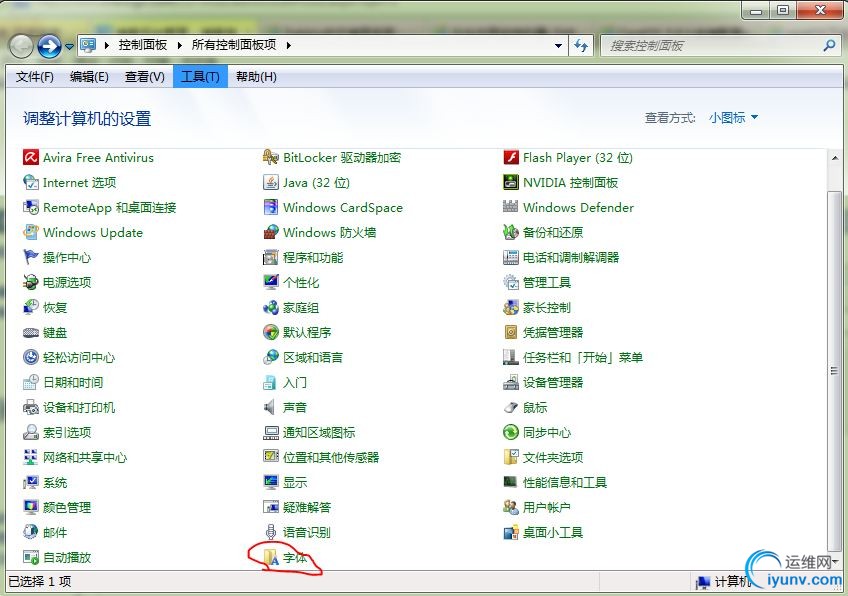Open Avira Free Antivirus icon
The height and width of the screenshot is (596, 848).
pyautogui.click(x=31, y=157)
